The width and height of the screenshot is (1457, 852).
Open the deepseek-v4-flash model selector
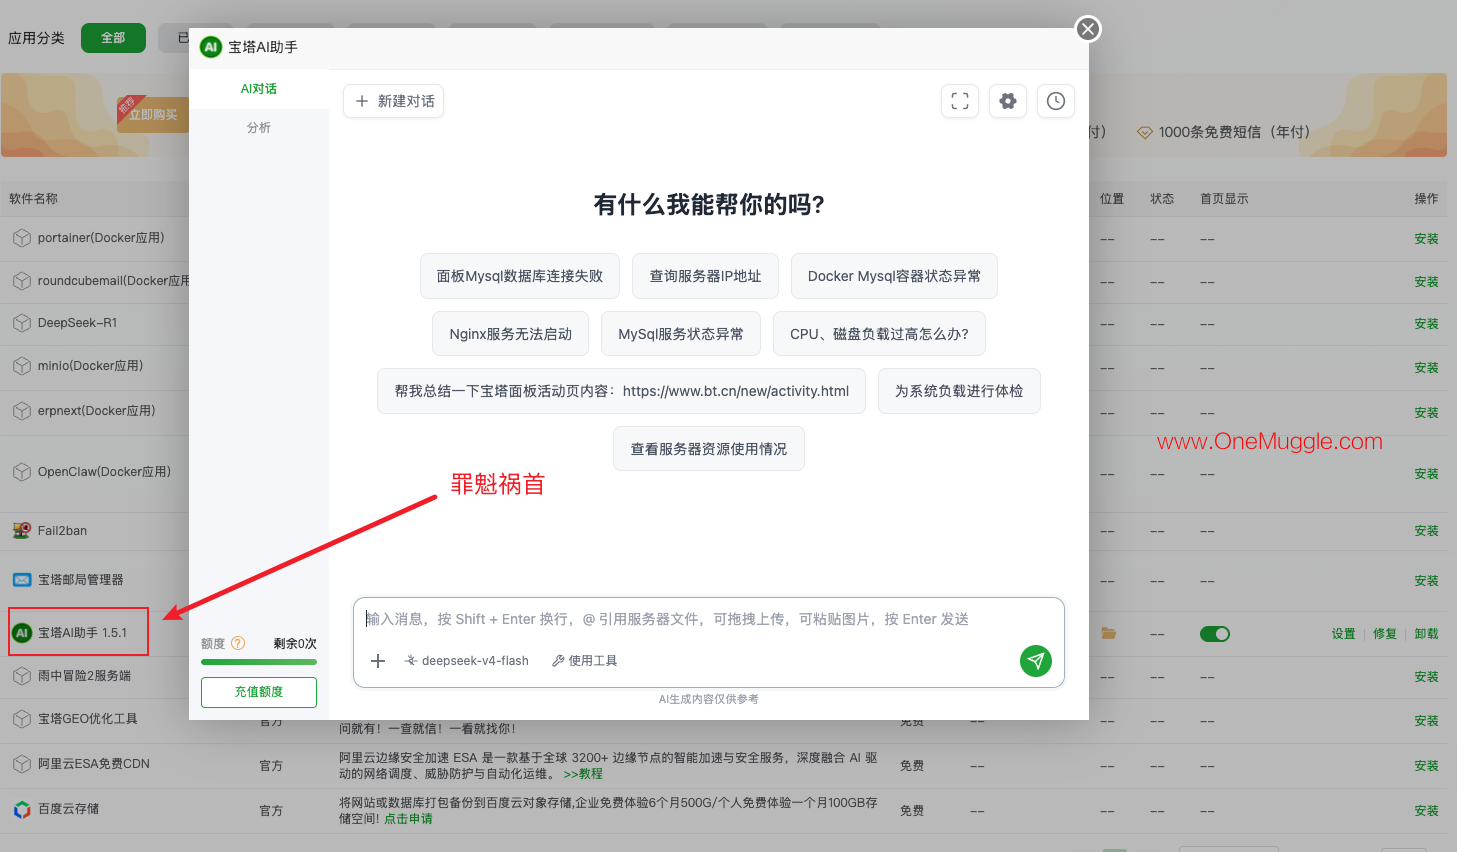point(467,661)
